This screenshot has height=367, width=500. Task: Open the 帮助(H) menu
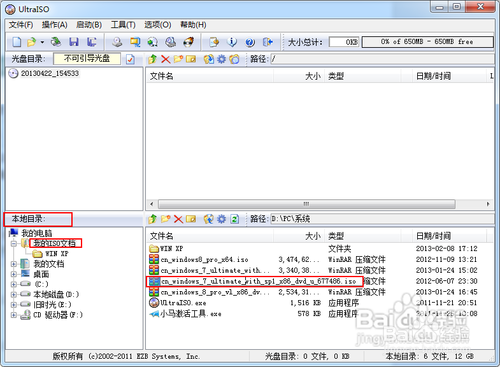[193, 25]
